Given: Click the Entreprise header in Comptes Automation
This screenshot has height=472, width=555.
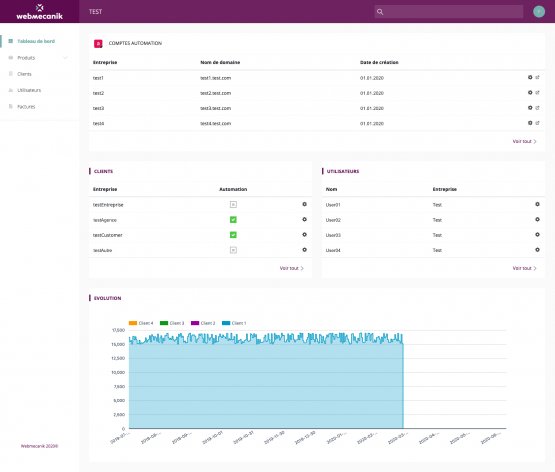Looking at the screenshot, I should pos(105,62).
